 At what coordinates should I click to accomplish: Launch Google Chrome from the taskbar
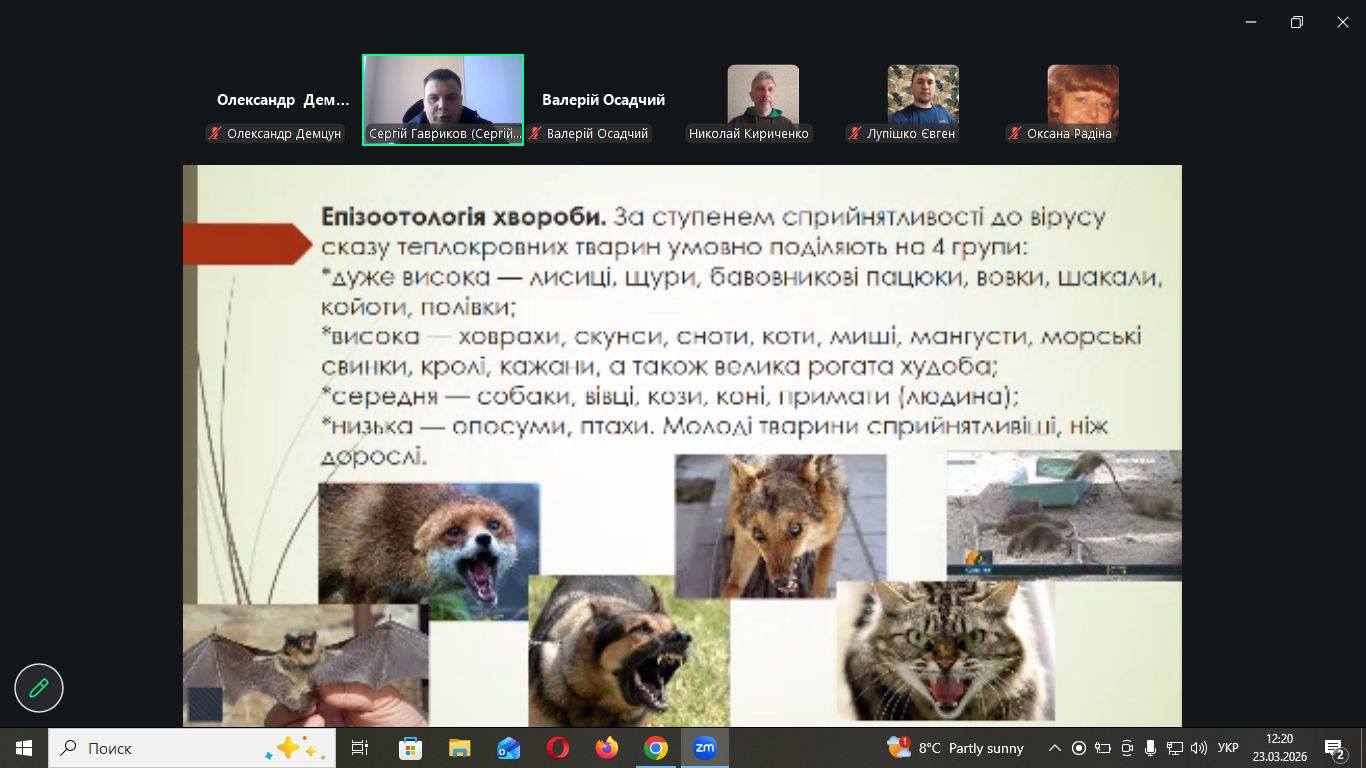coord(656,748)
